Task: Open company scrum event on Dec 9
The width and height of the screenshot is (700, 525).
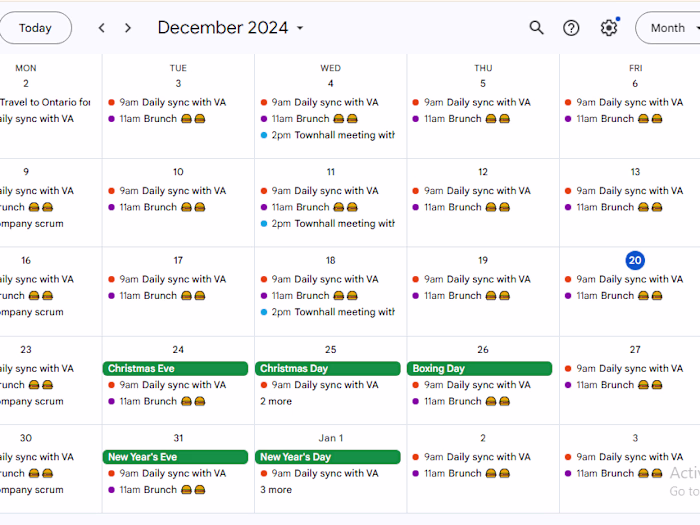Action: point(32,223)
